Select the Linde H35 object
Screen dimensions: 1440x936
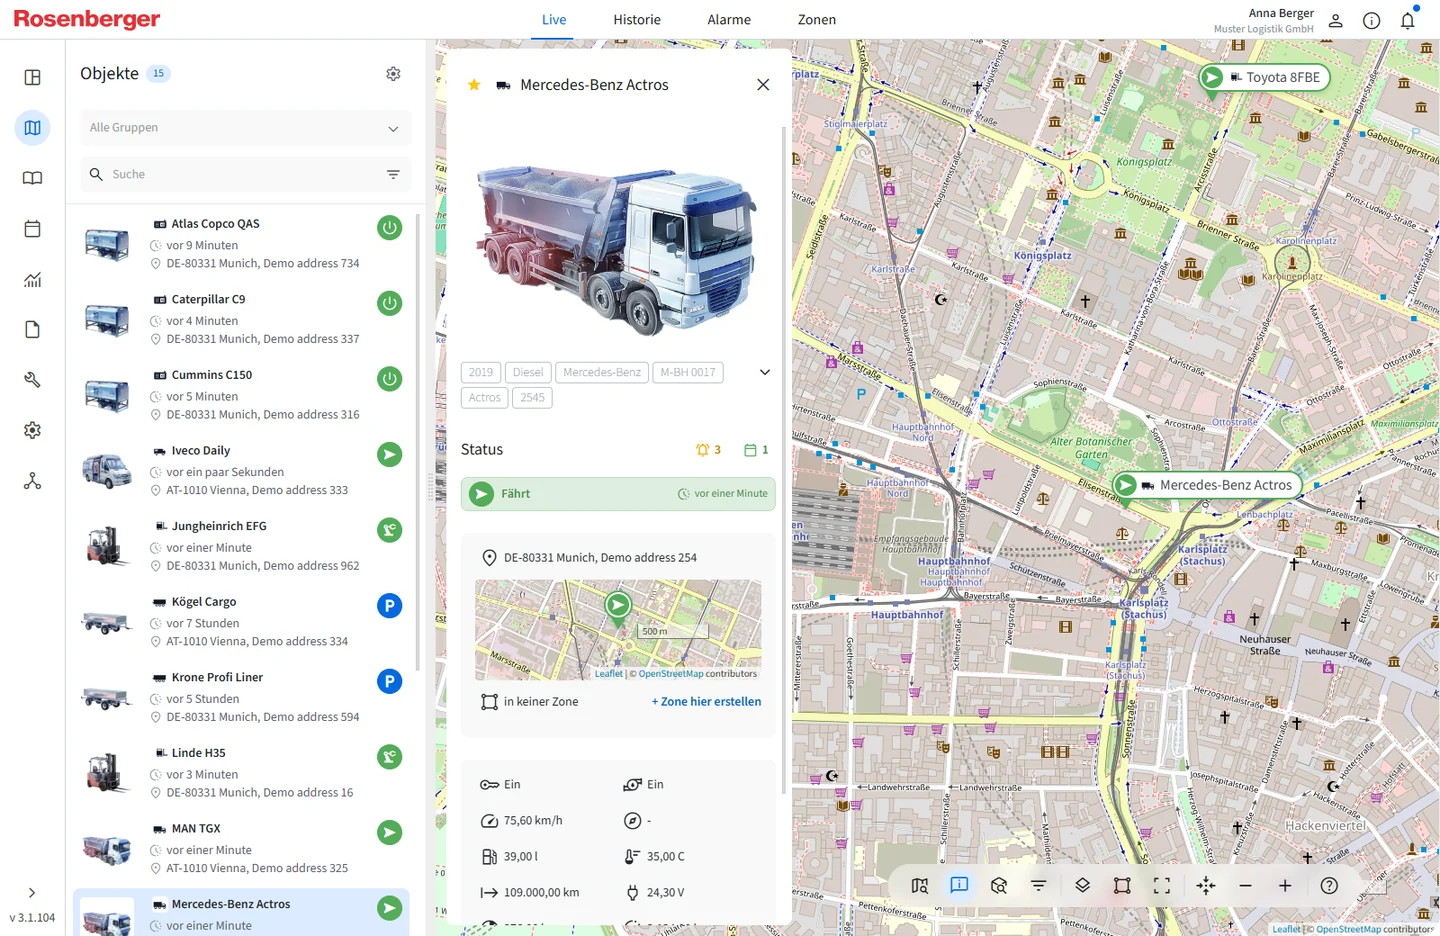pyautogui.click(x=242, y=772)
